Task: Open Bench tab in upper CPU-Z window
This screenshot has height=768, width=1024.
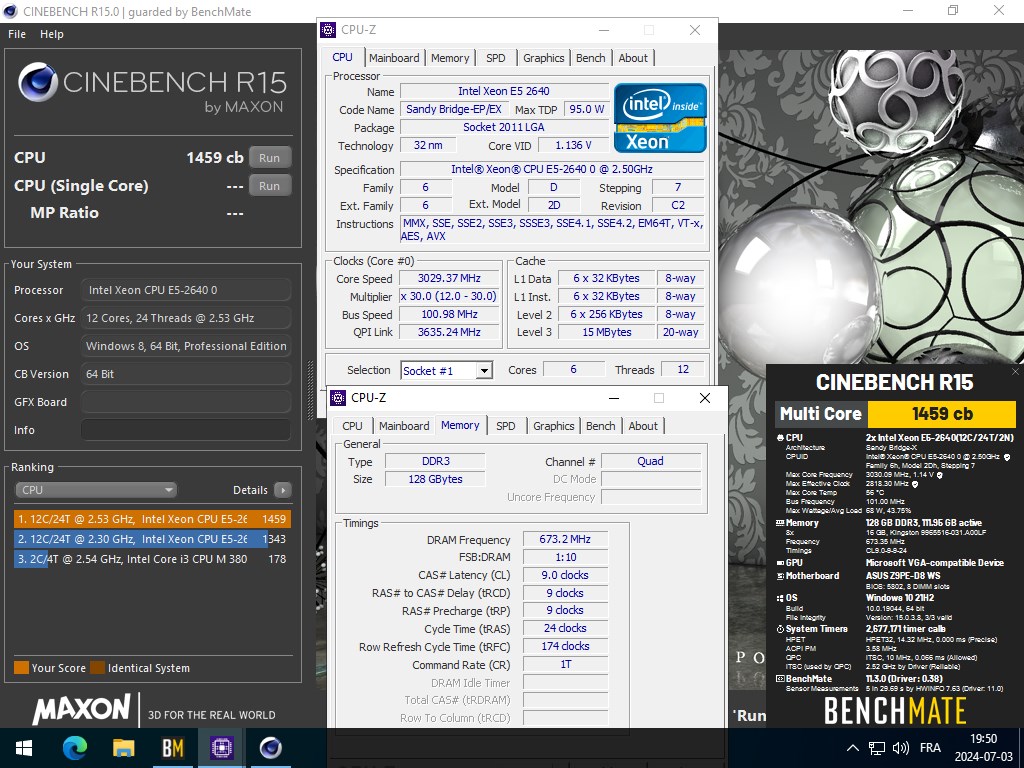Action: 590,58
